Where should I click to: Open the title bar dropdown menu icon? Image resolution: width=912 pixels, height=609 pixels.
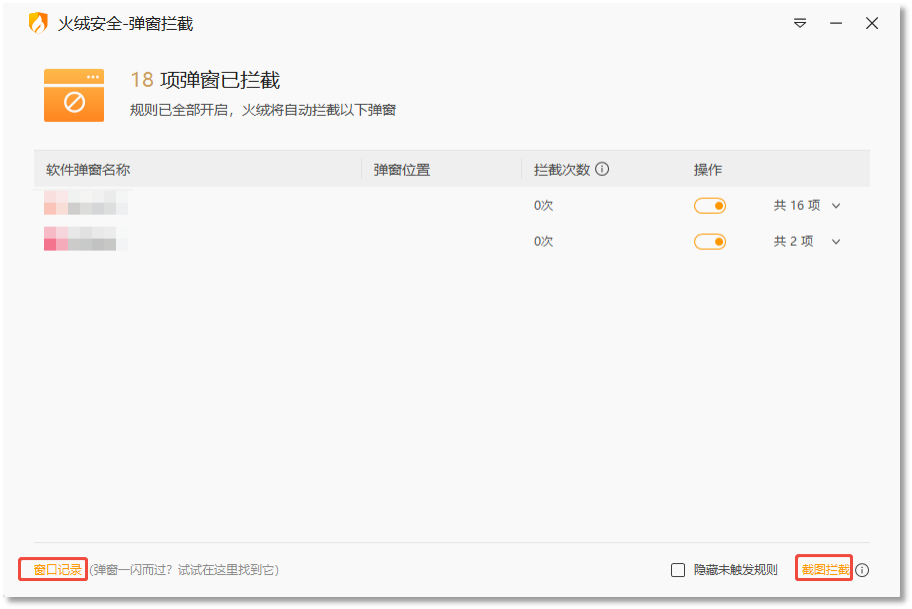pos(800,23)
